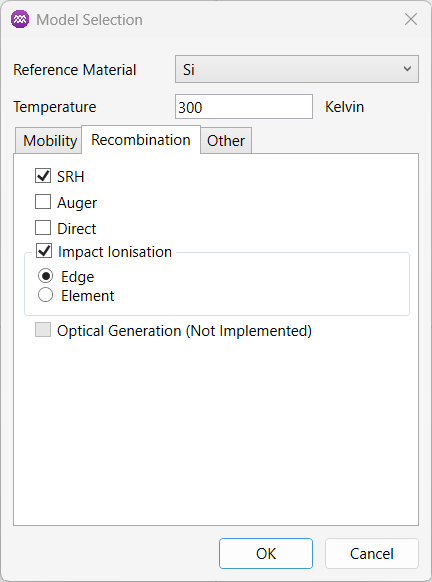
Task: Enable the Auger recombination checkbox
Action: pyautogui.click(x=43, y=202)
